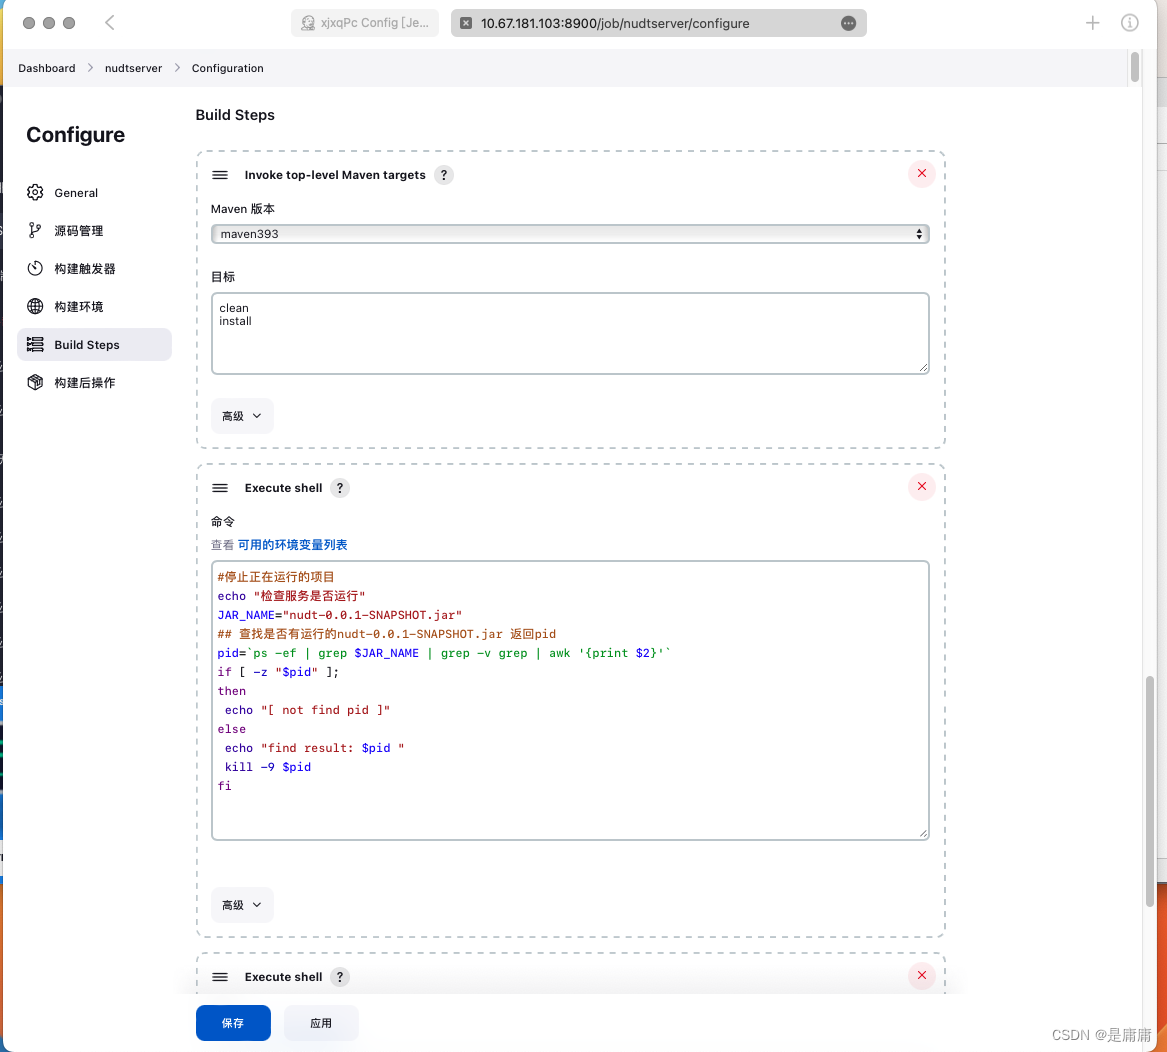Grab the first Execute shell drag handle

pyautogui.click(x=220, y=488)
